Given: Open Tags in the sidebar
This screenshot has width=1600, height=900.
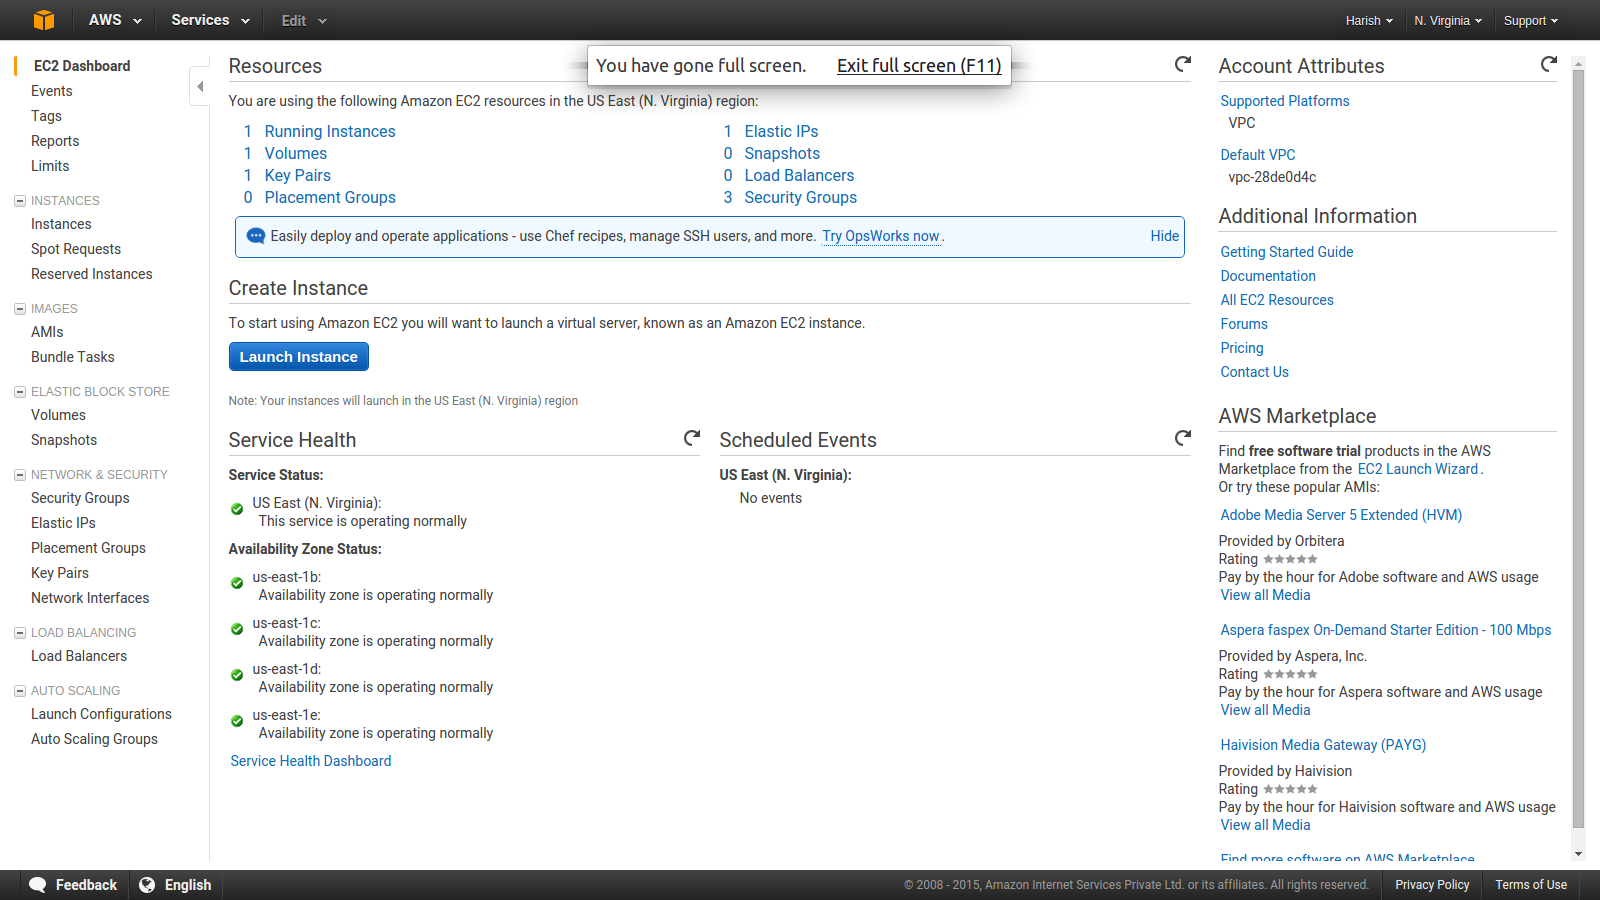Looking at the screenshot, I should click(46, 116).
